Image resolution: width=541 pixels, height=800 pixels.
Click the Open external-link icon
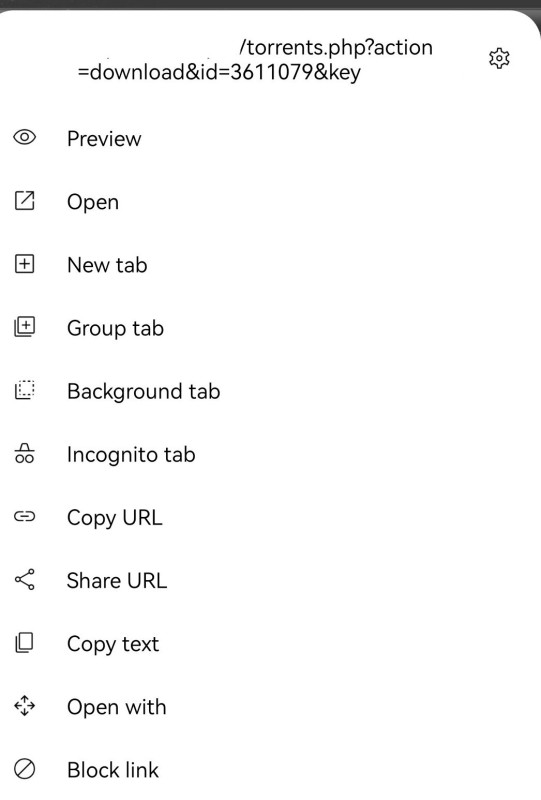pos(24,201)
